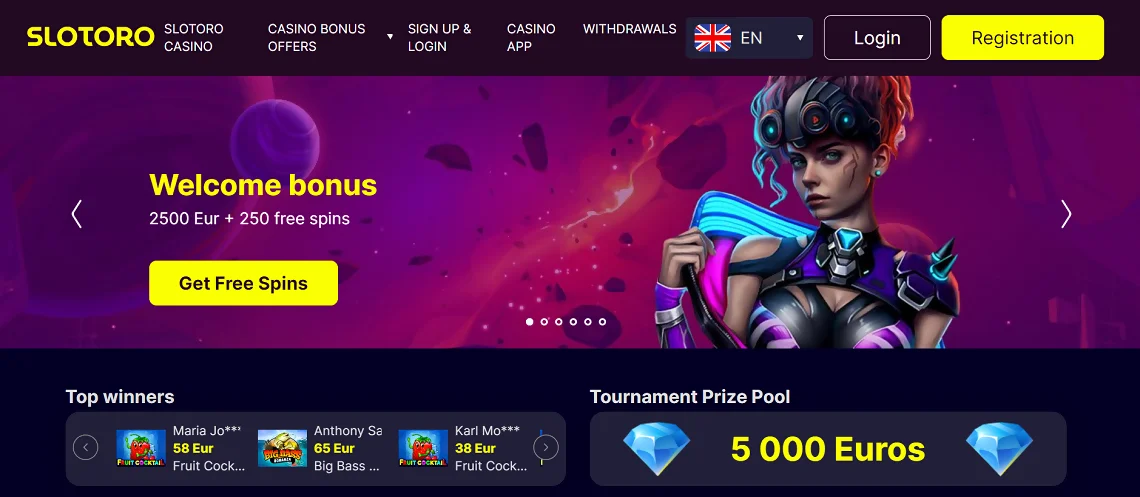Open the EN language dropdown
The image size is (1140, 497).
click(750, 38)
